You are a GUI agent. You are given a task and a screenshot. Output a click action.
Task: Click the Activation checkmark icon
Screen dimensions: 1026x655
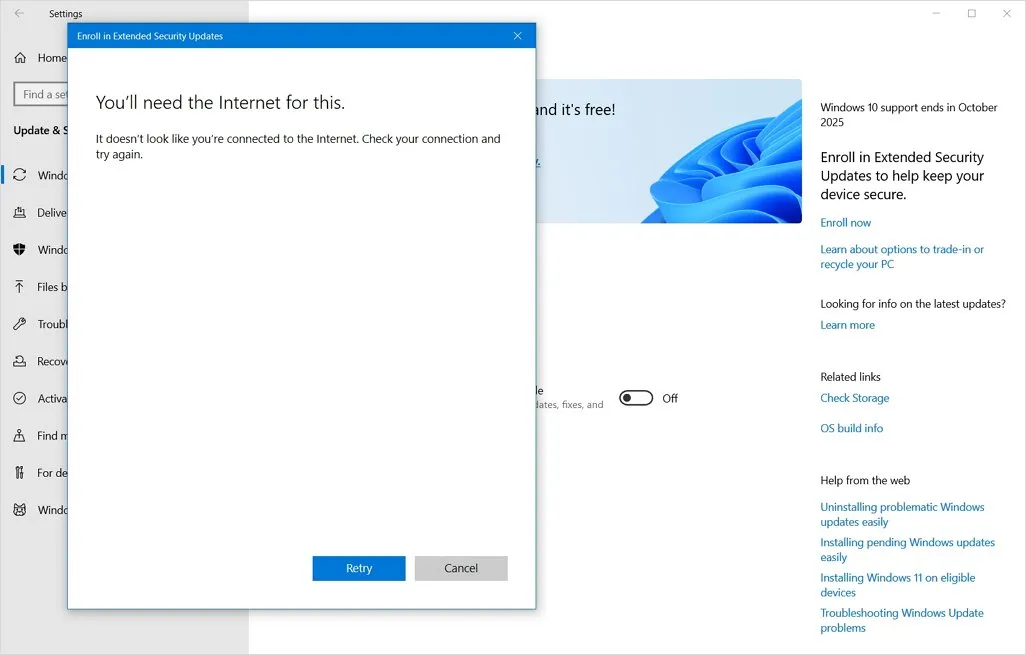pos(20,398)
